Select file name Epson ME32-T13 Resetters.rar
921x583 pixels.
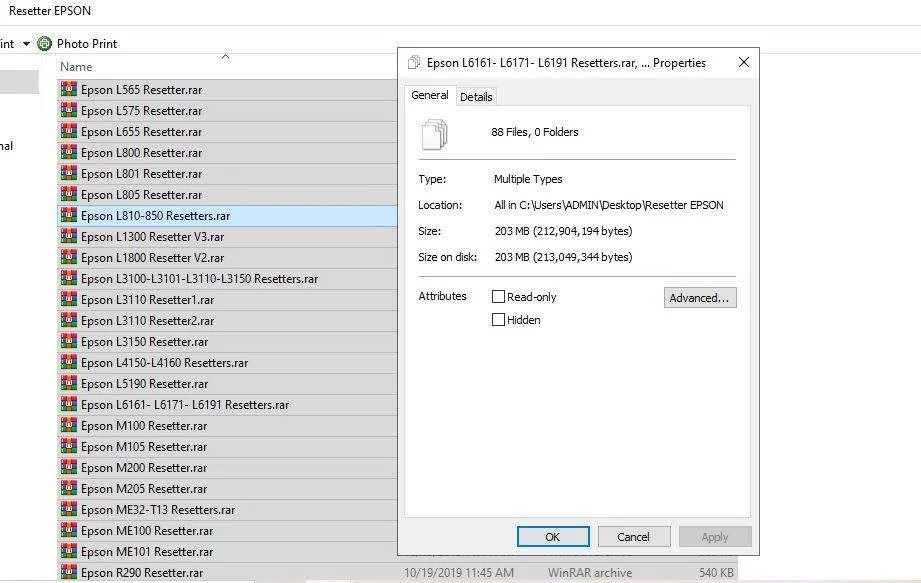(158, 510)
